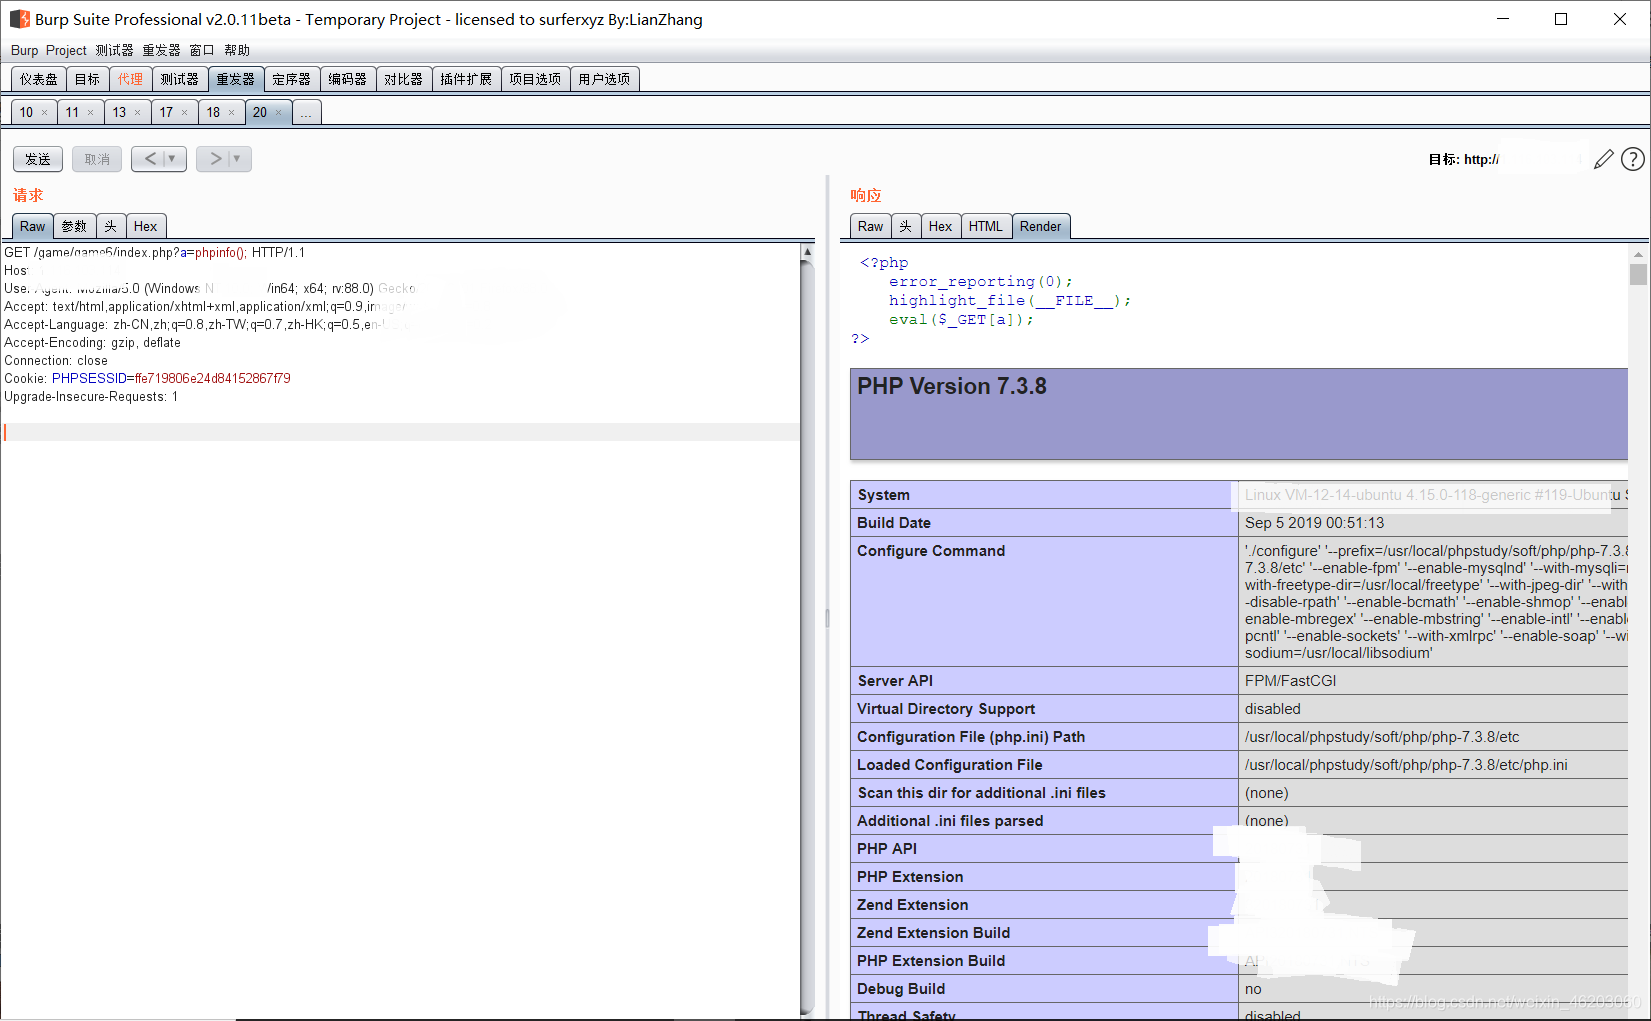The width and height of the screenshot is (1651, 1021).
Task: Select response Raw tab
Action: click(x=870, y=226)
